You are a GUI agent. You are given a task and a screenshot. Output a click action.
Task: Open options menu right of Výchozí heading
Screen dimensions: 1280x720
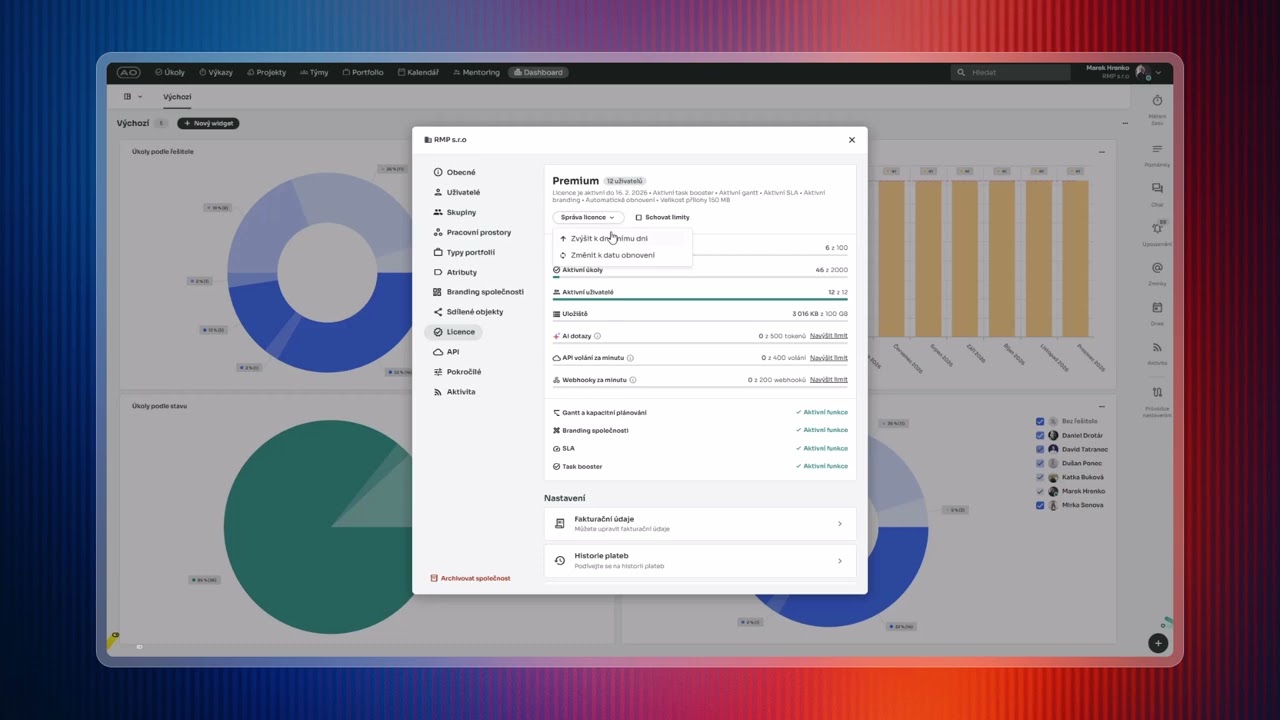pyautogui.click(x=1125, y=124)
